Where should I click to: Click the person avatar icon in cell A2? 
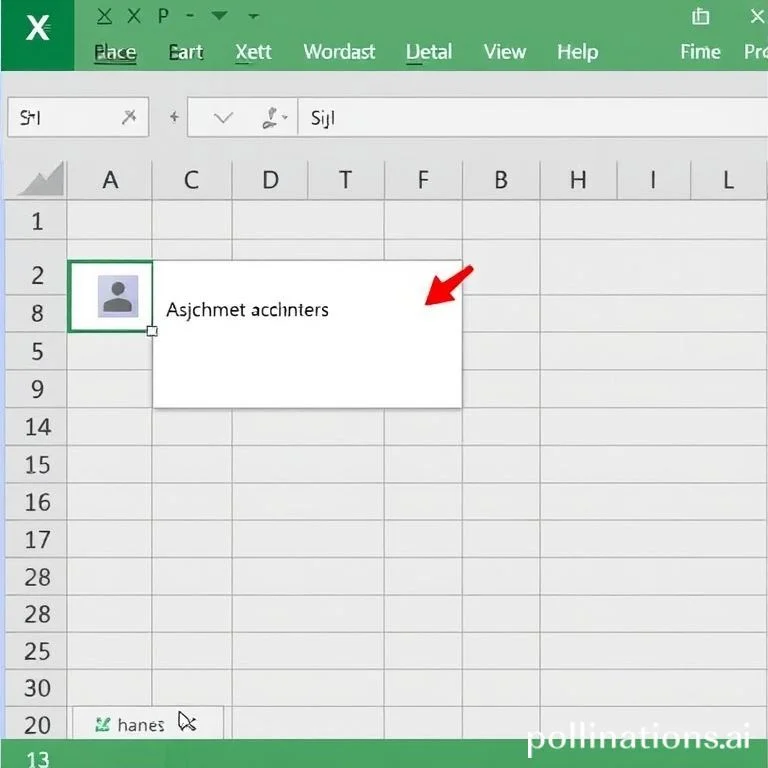118,297
